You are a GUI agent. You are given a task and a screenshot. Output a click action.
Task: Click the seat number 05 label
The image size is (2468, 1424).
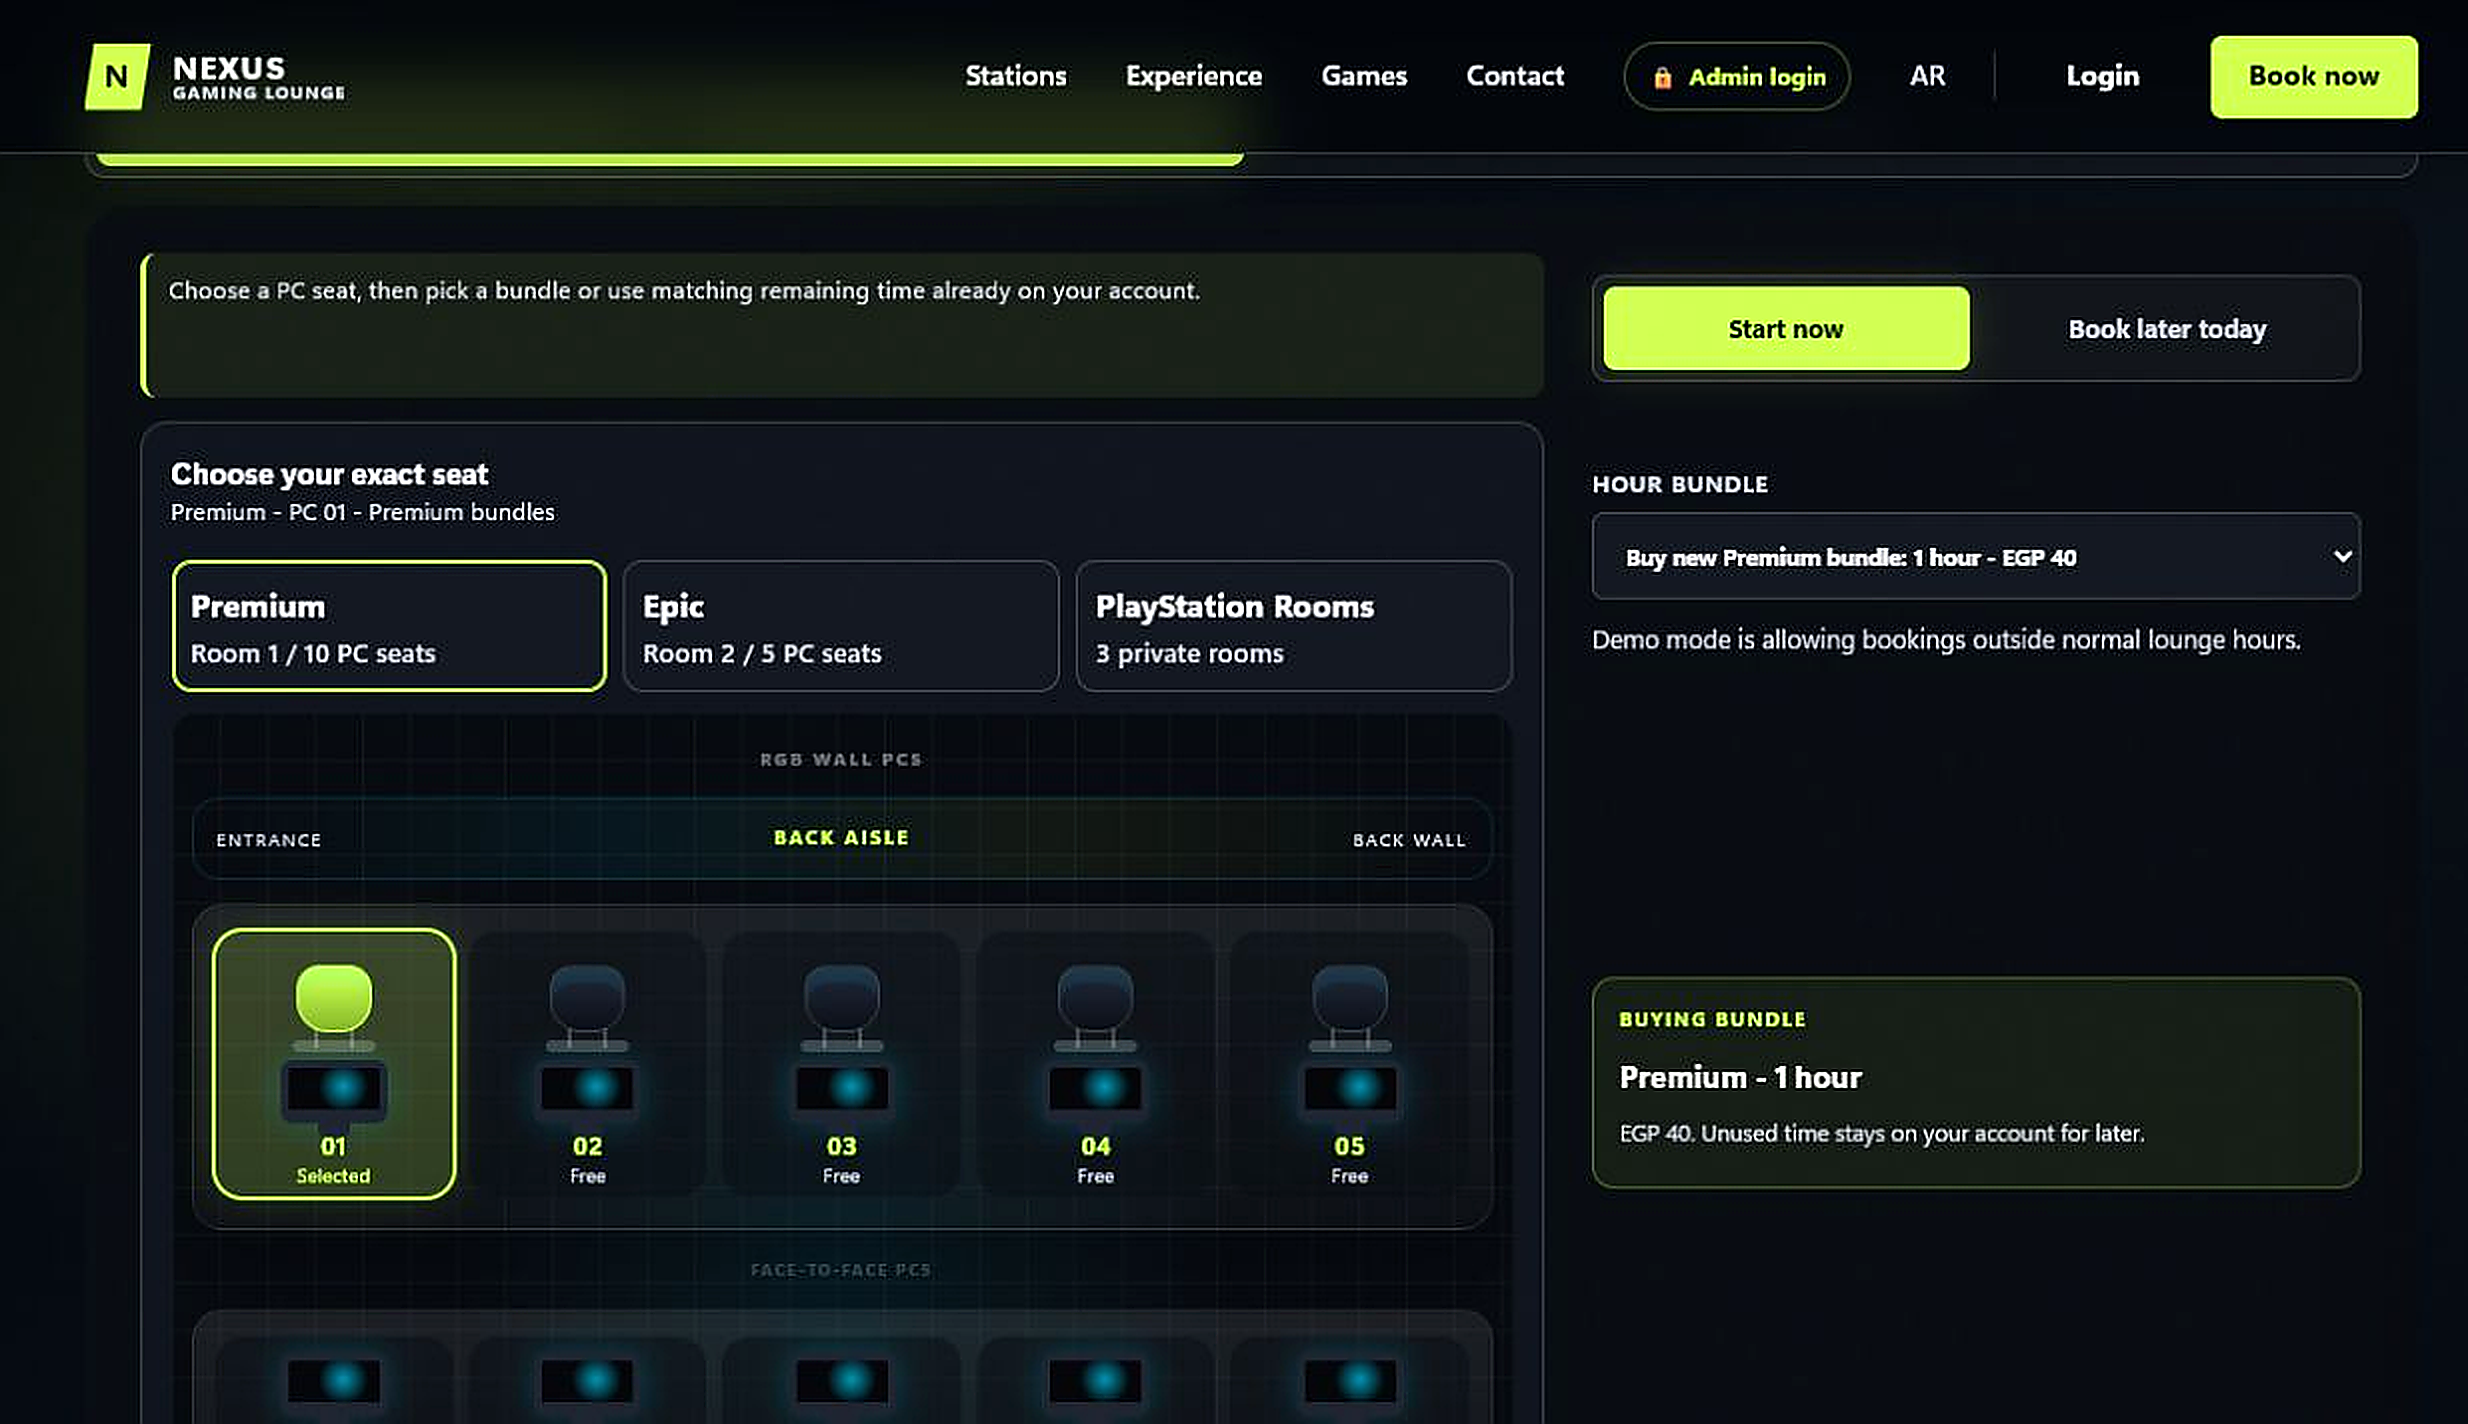click(1350, 1146)
